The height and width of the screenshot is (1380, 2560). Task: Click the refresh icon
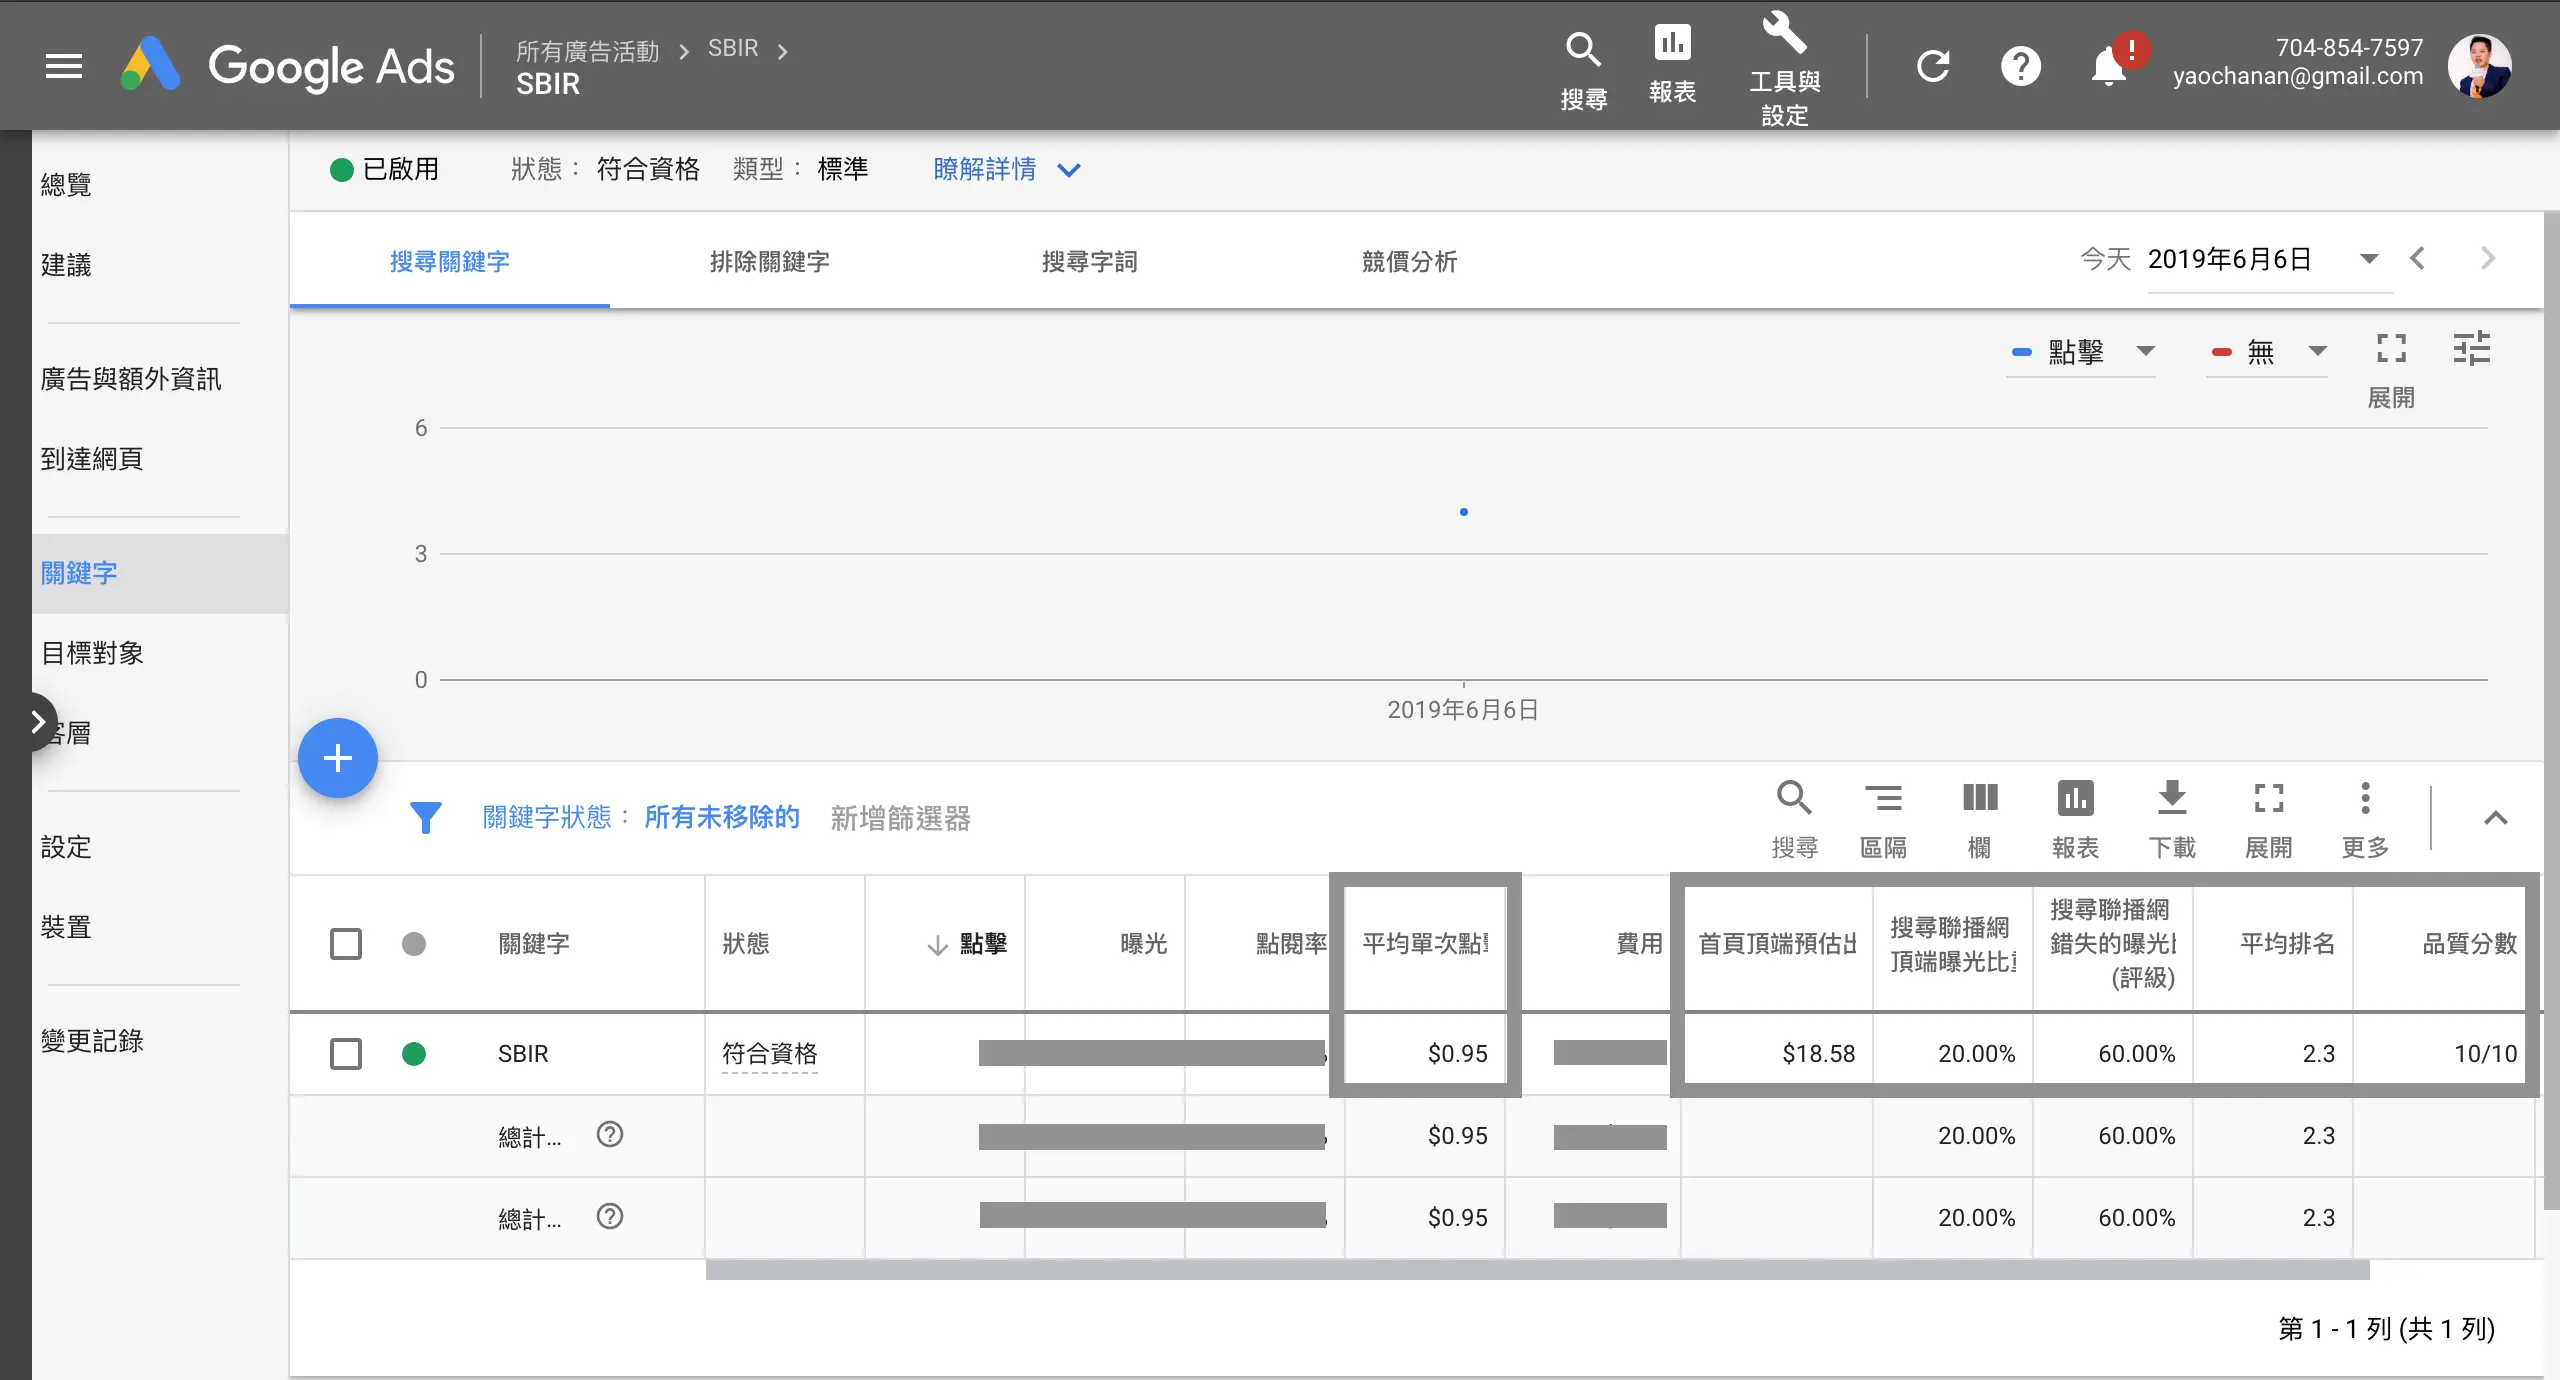click(1932, 66)
